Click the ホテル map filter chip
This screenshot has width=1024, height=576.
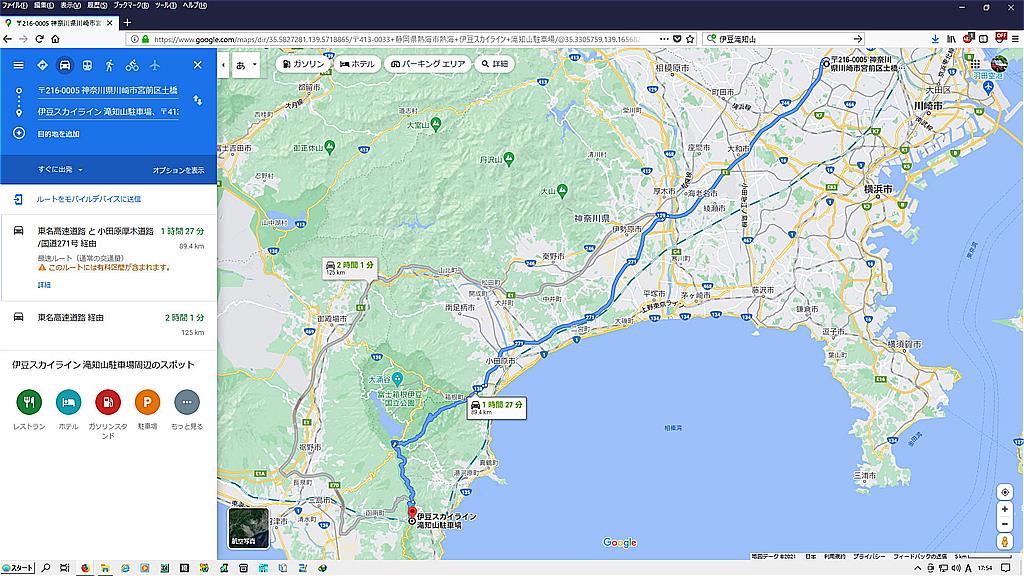tap(357, 64)
